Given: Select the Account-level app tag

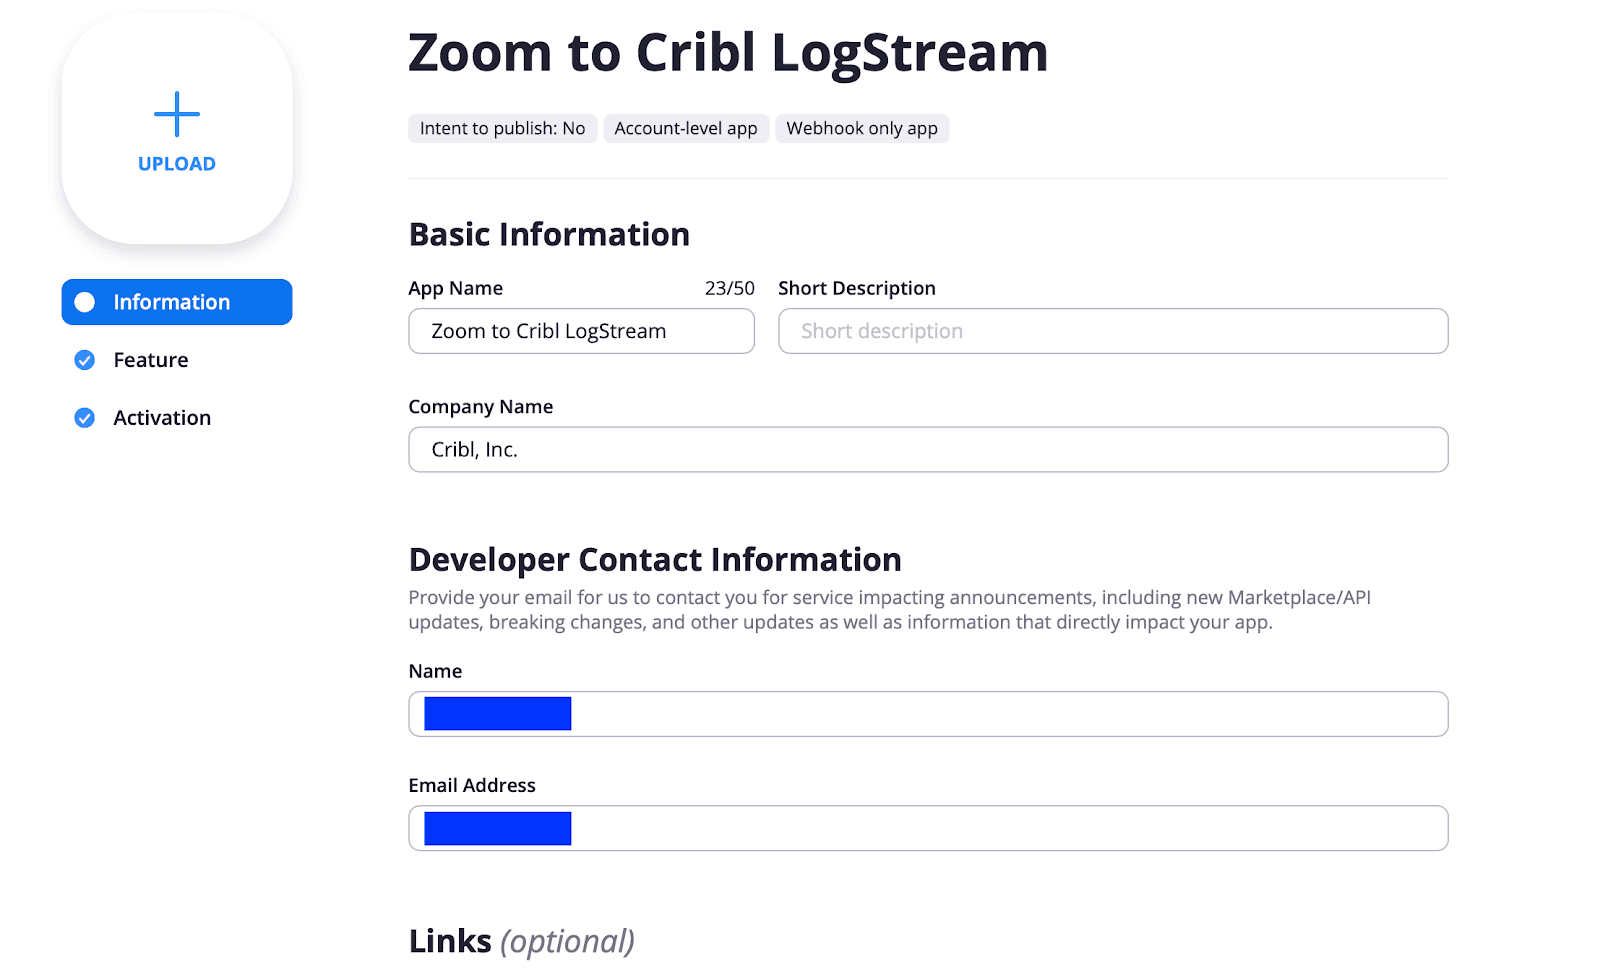Looking at the screenshot, I should pyautogui.click(x=686, y=129).
